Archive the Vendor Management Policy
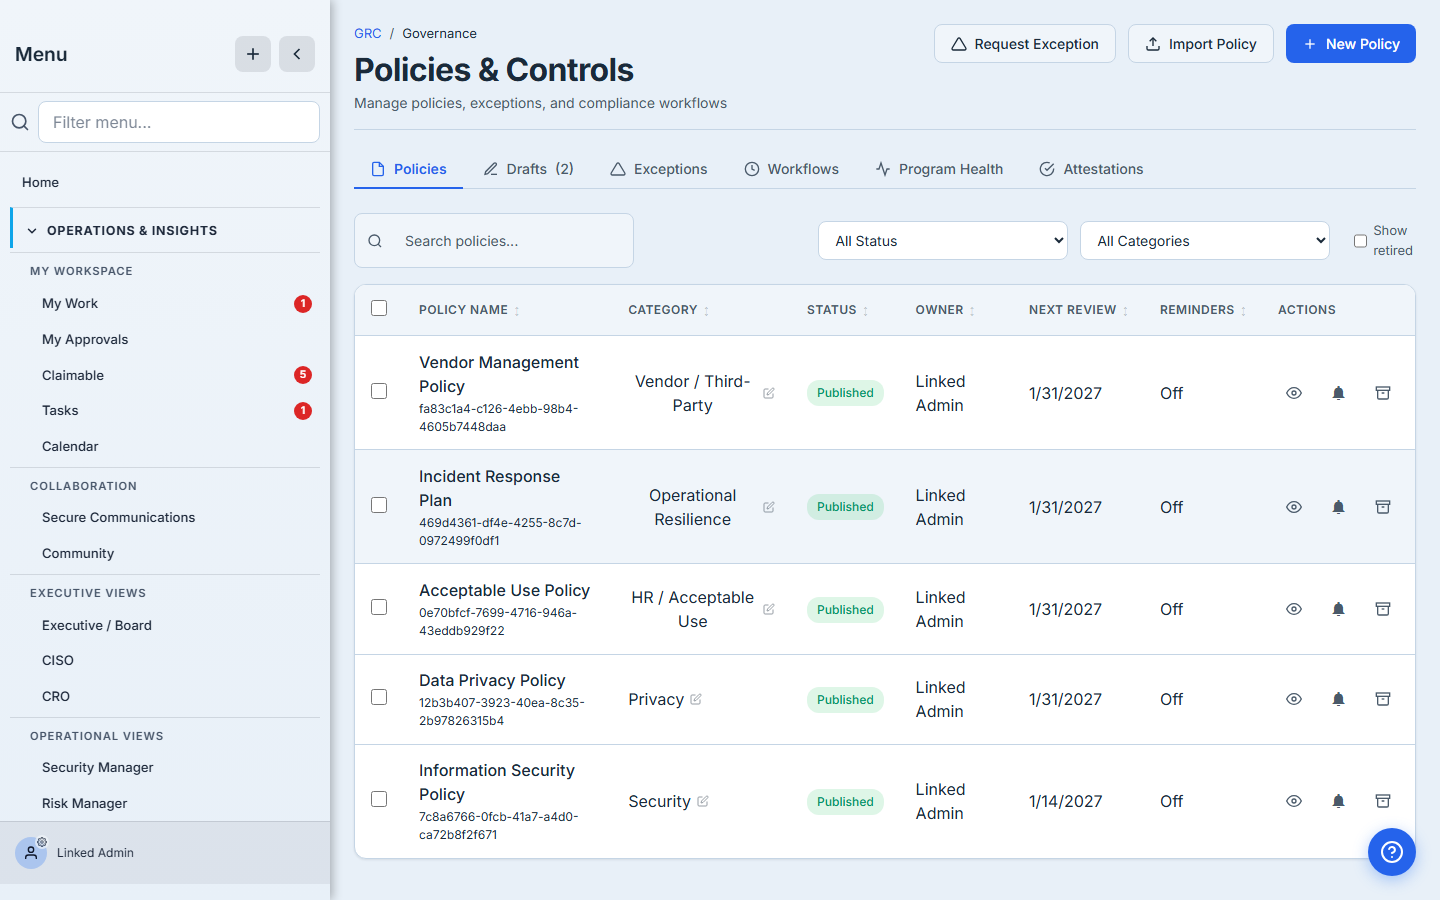 click(1383, 393)
